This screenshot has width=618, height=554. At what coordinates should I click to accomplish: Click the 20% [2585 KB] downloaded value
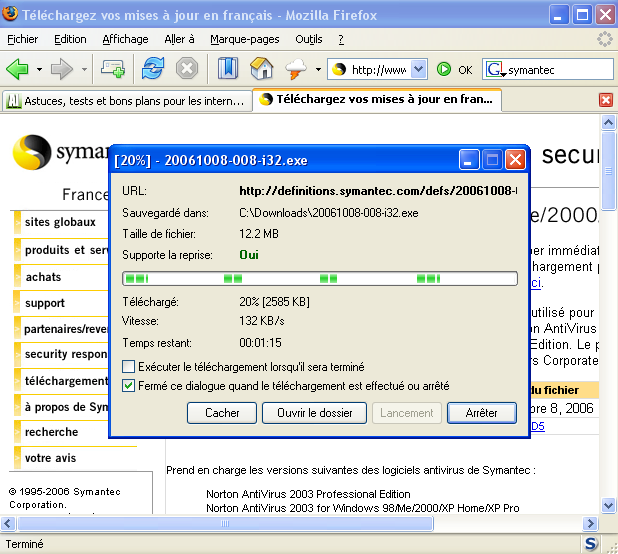tap(274, 302)
